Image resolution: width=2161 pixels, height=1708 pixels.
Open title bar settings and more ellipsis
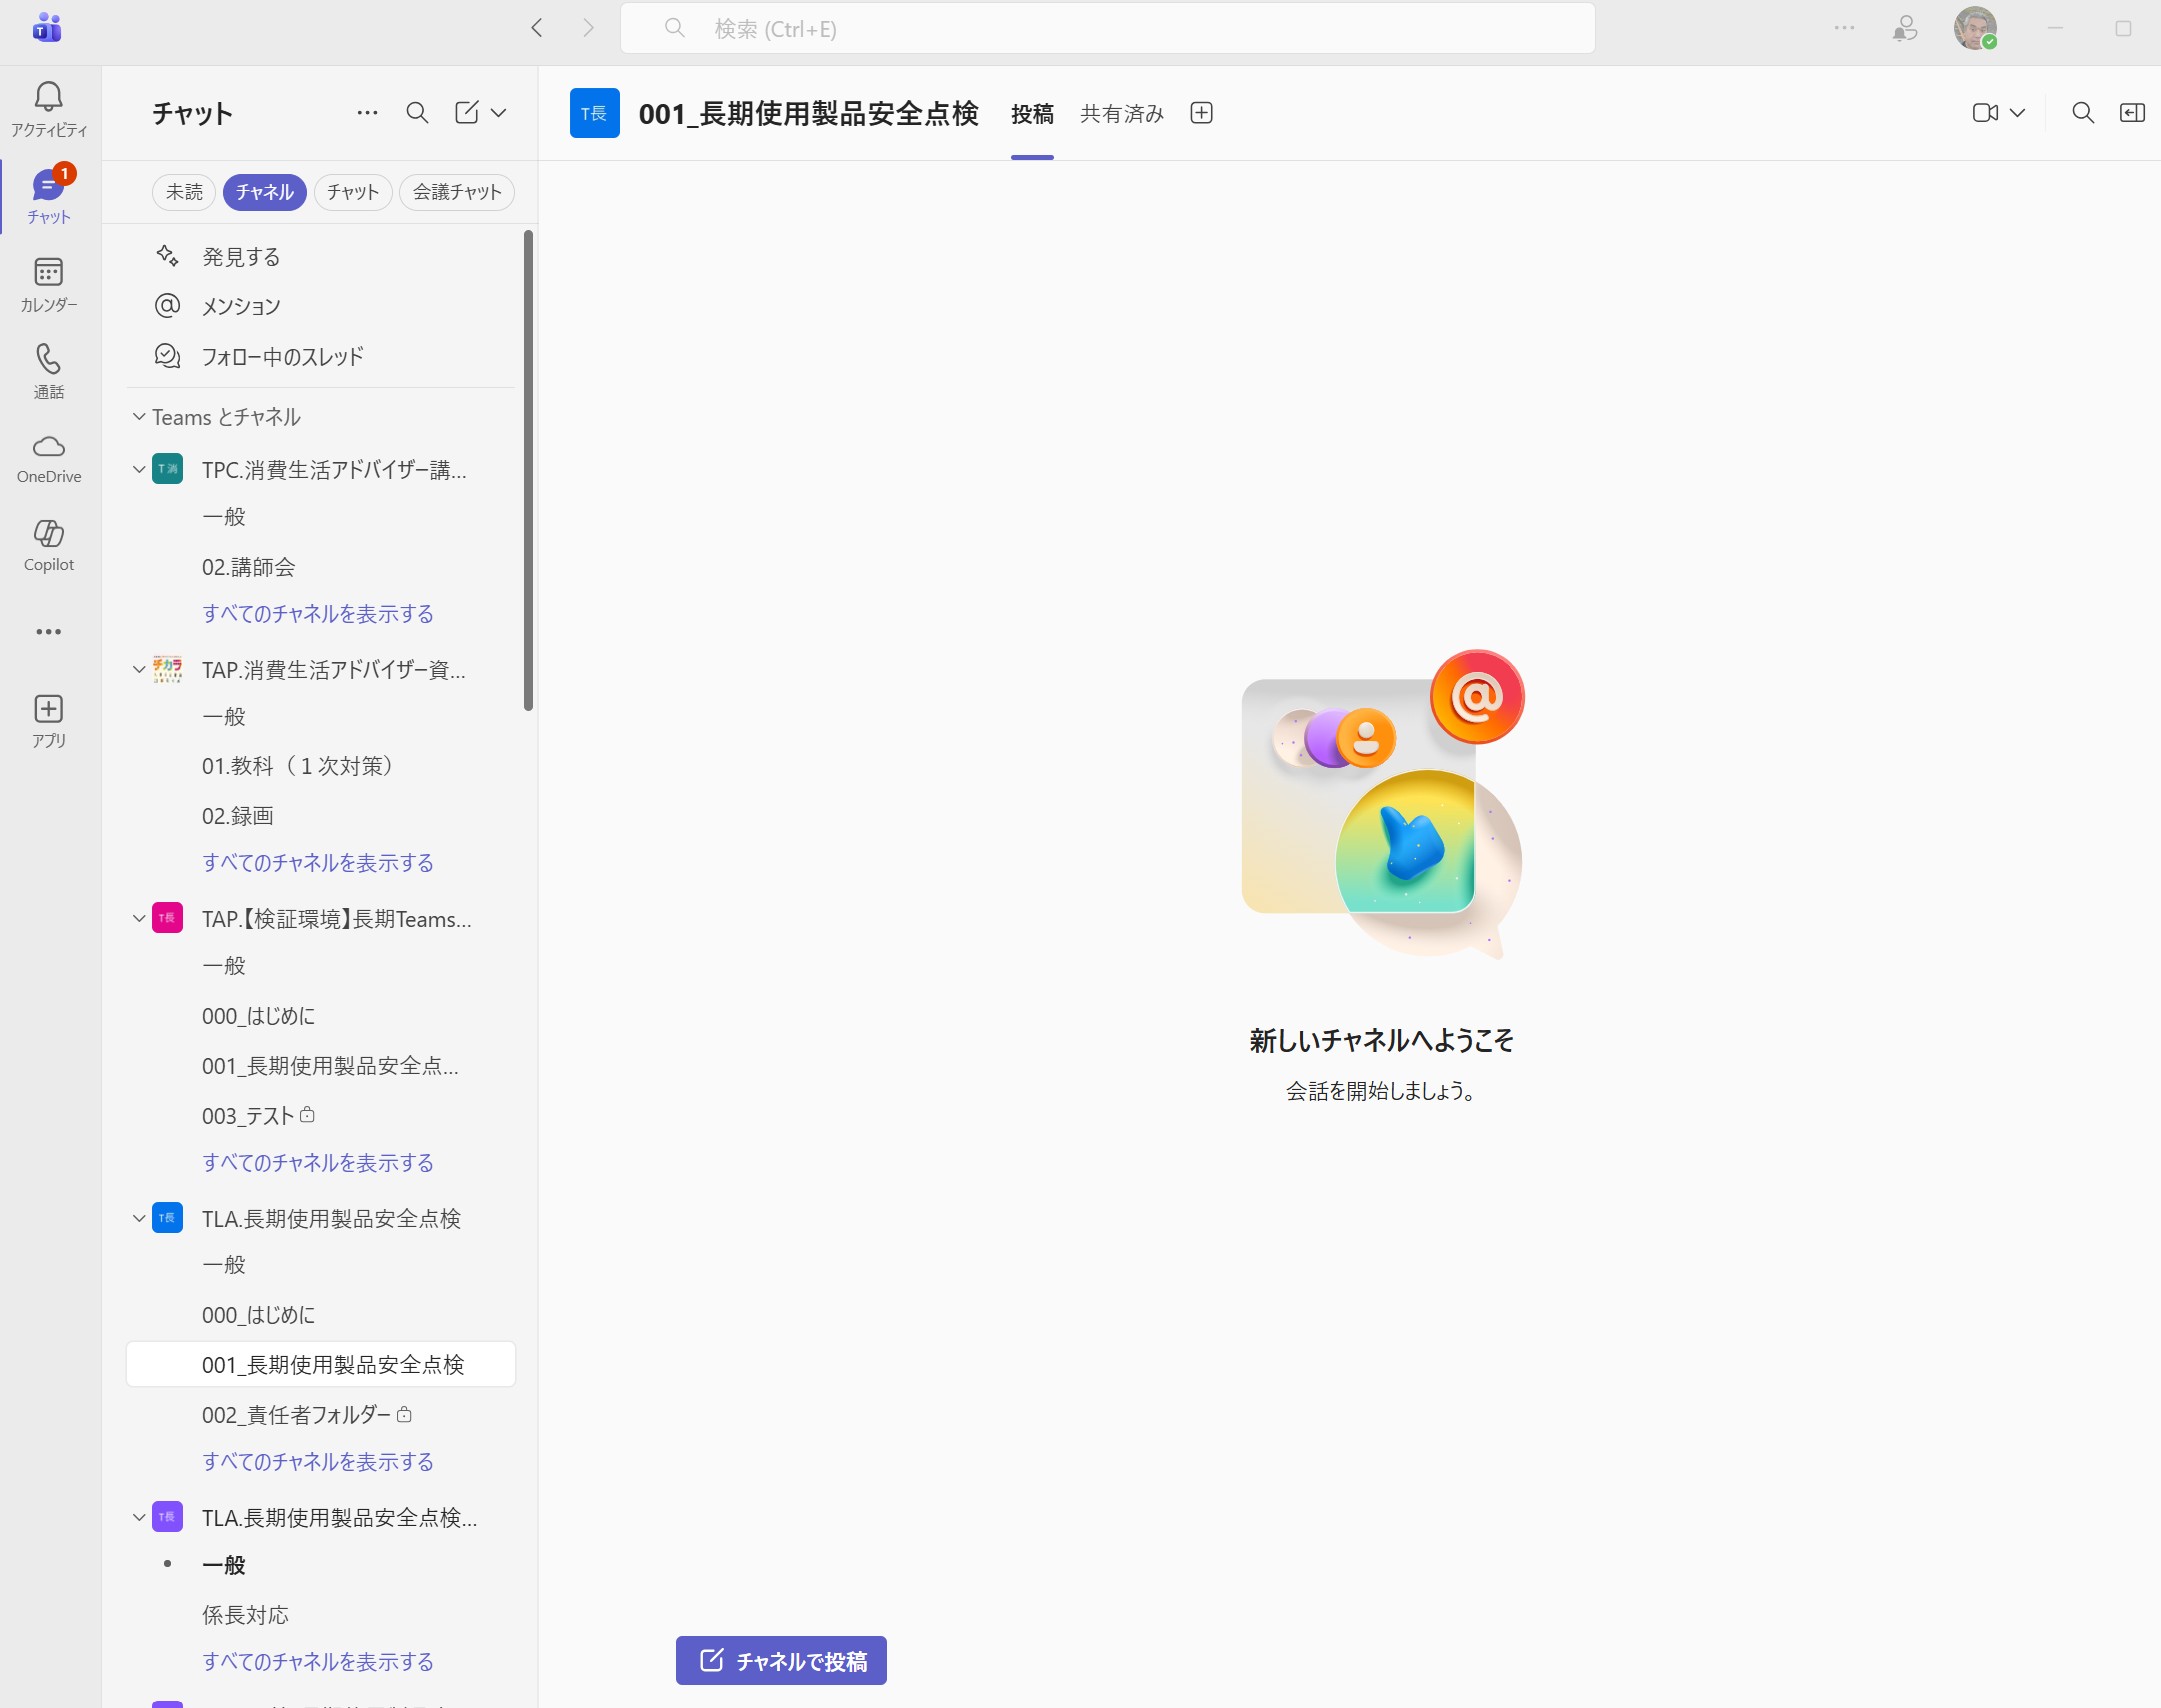[x=1845, y=28]
